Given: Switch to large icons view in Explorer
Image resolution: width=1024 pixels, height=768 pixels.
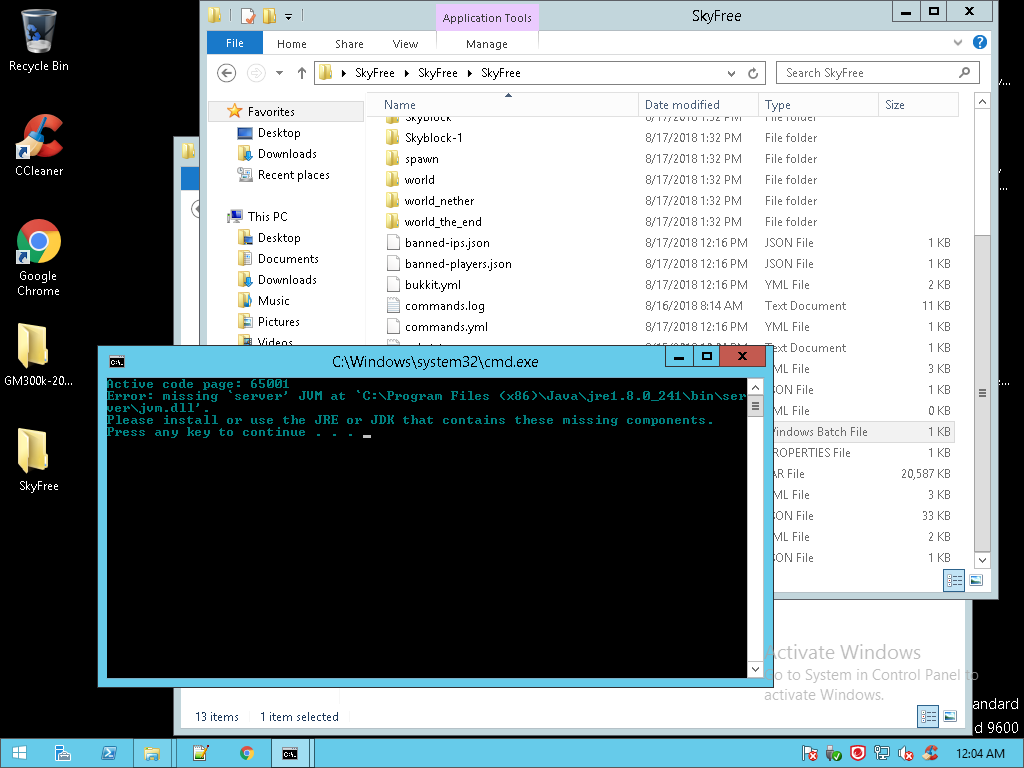Looking at the screenshot, I should tap(975, 580).
